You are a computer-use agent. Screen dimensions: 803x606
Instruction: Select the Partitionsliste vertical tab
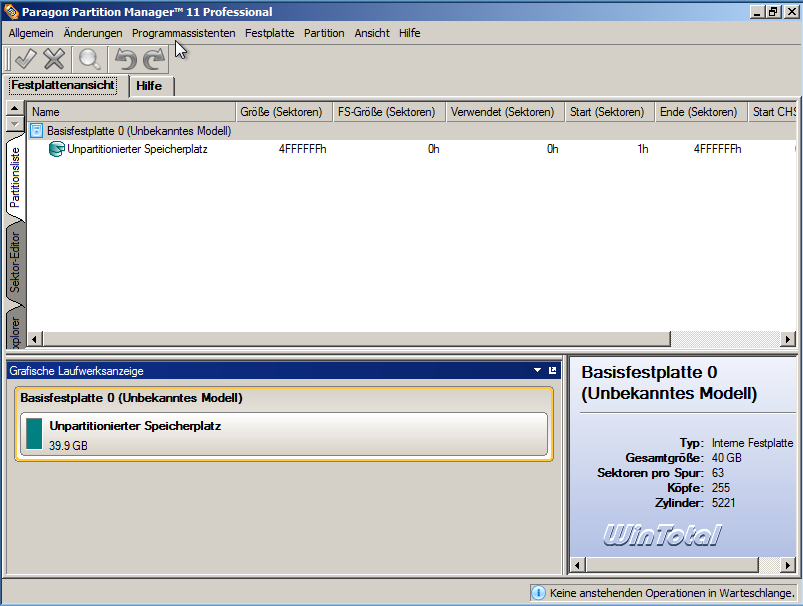[15, 177]
